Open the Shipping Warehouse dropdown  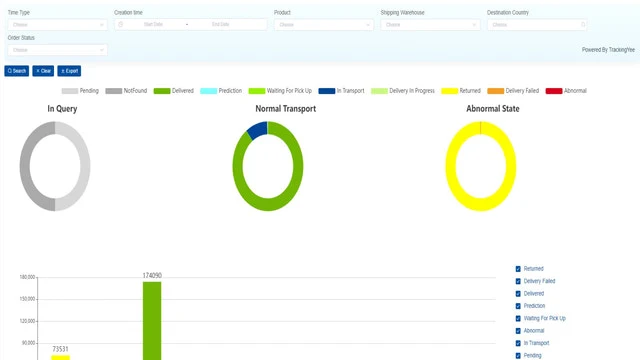430,25
